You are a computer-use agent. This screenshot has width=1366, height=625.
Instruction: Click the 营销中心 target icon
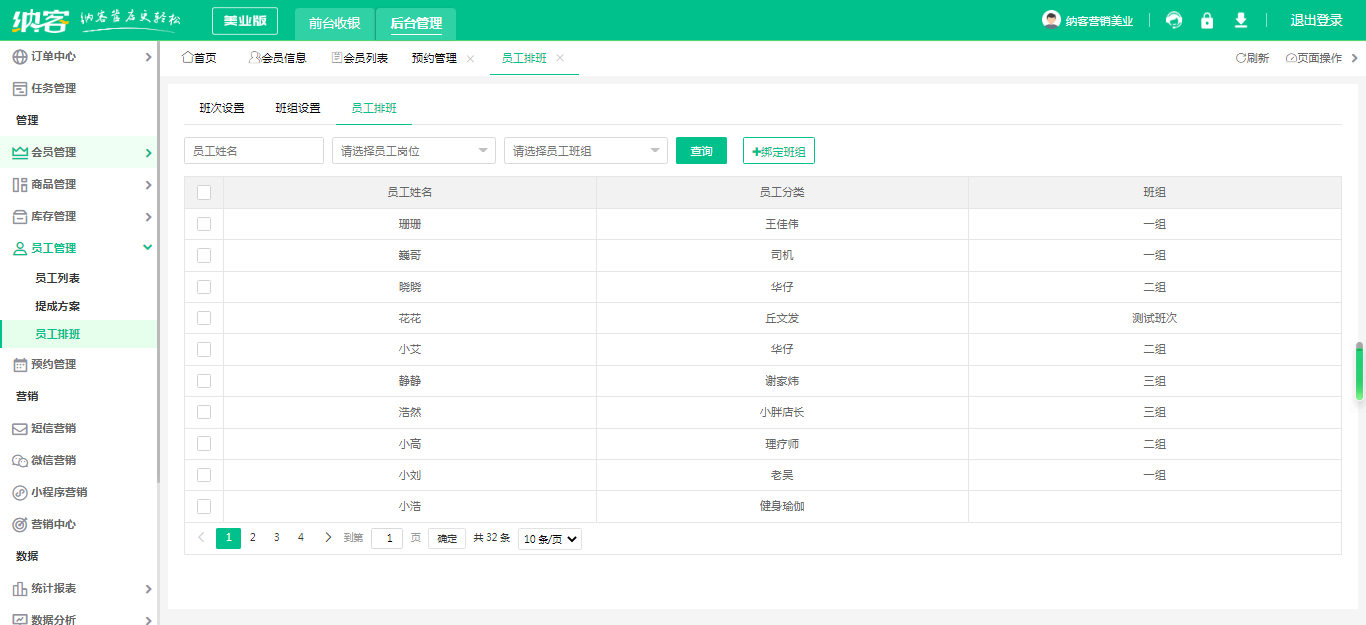(20, 525)
